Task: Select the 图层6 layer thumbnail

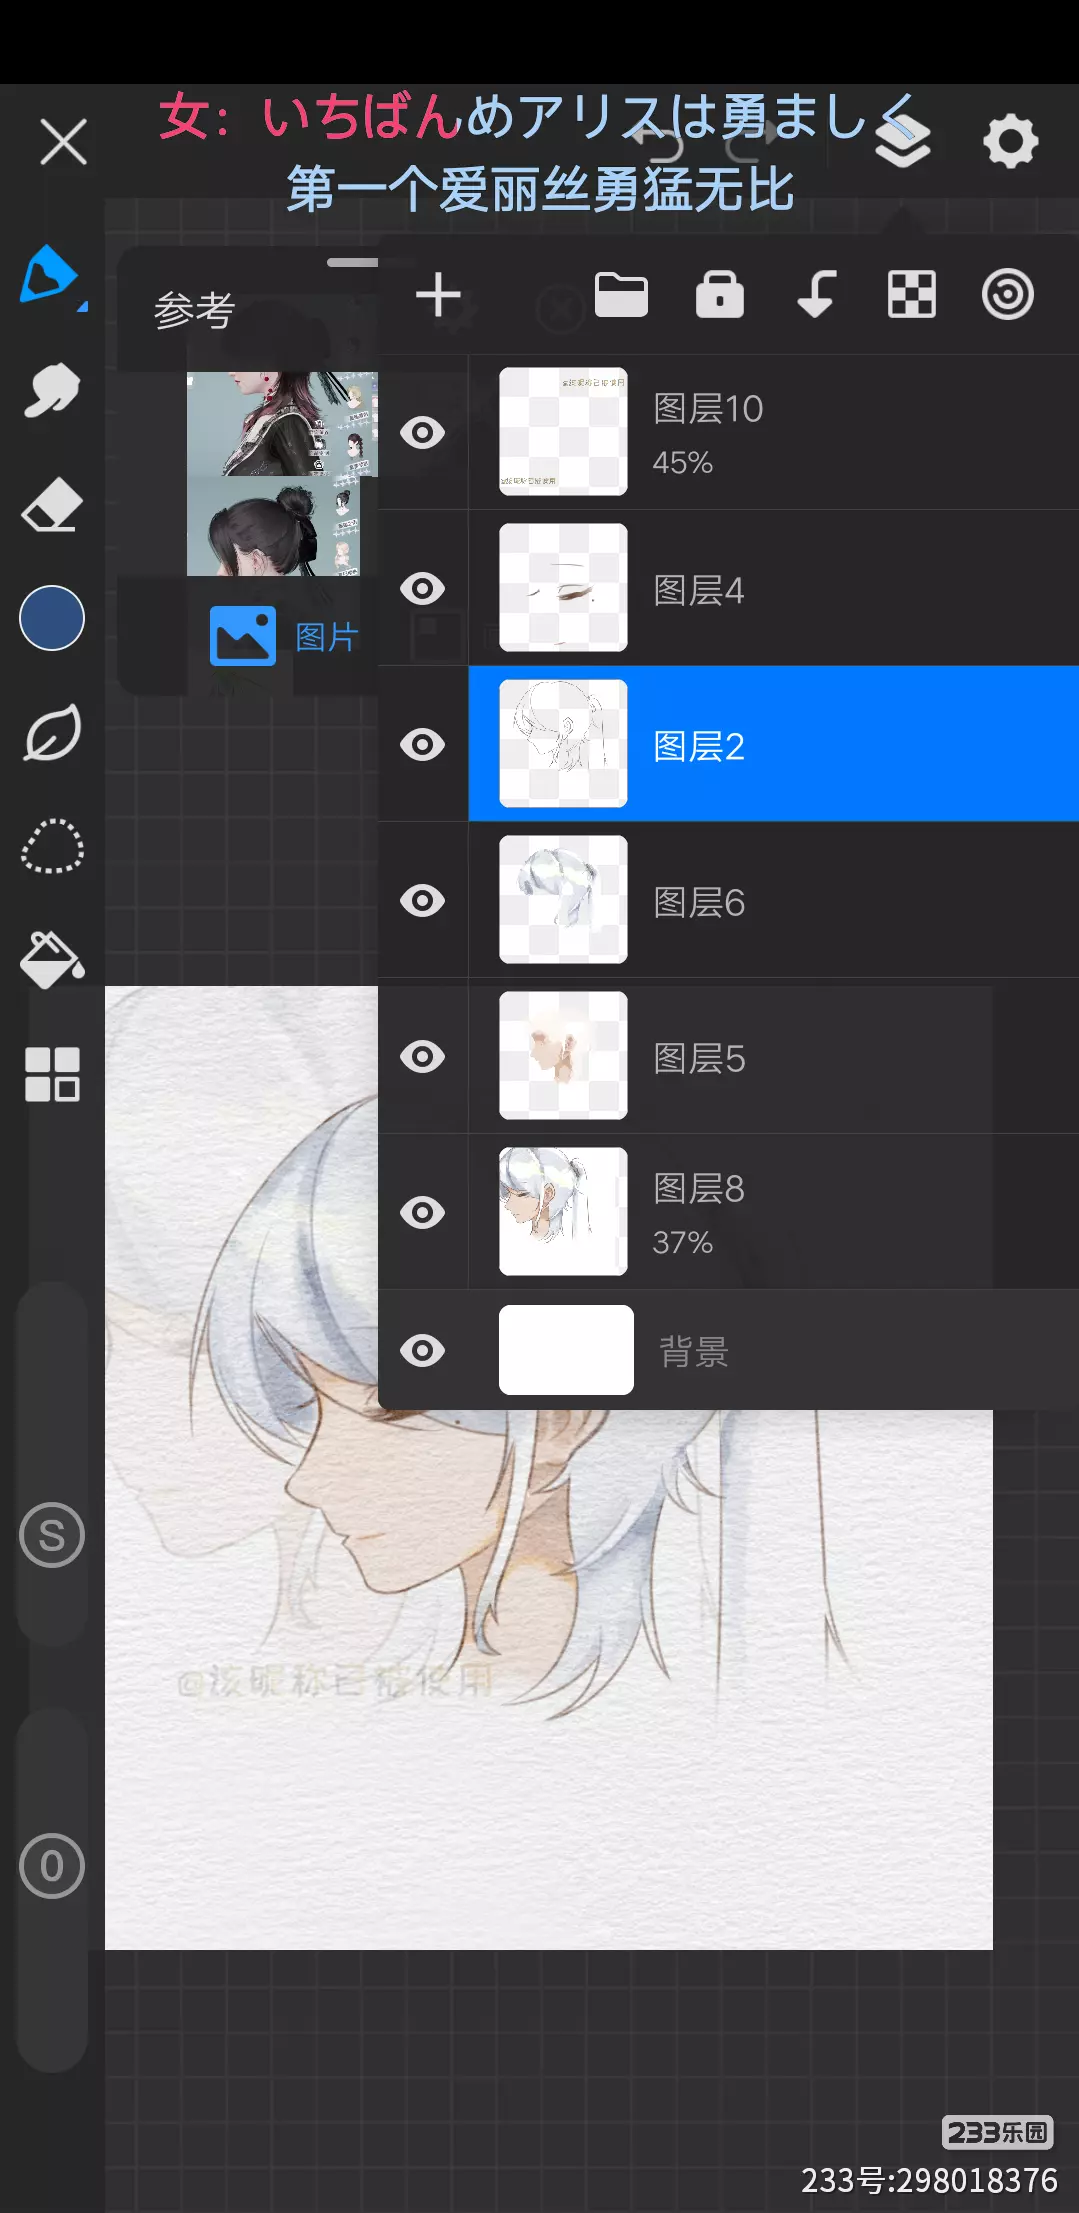Action: coord(563,899)
